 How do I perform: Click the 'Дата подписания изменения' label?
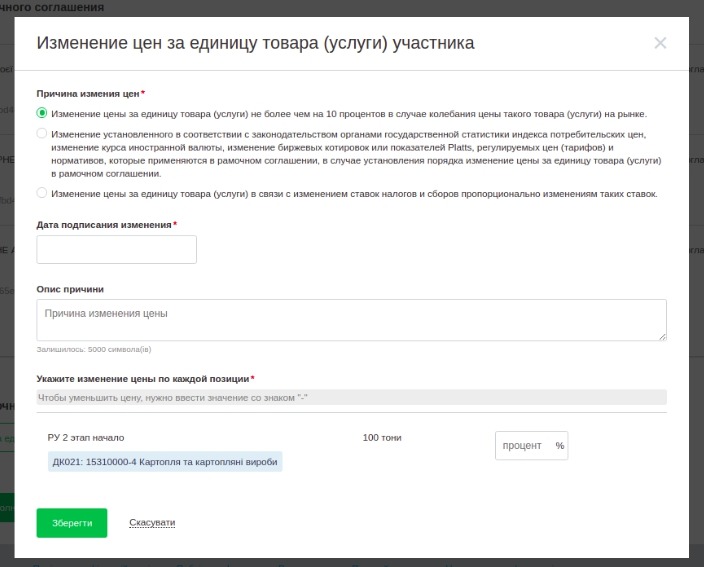click(104, 225)
